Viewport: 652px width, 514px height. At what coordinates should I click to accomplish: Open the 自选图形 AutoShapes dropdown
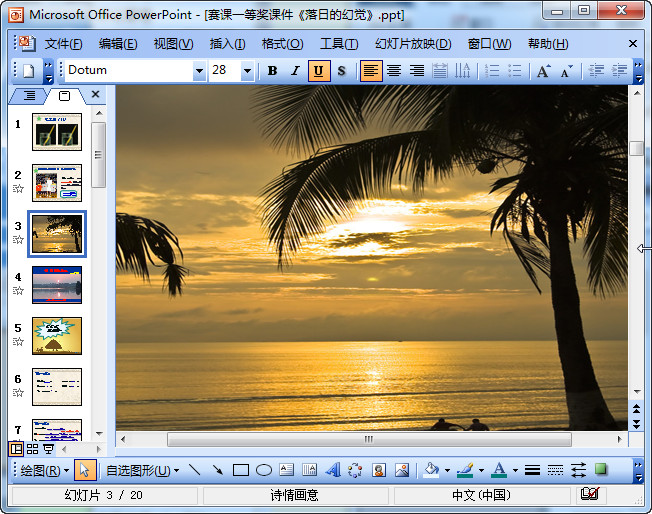point(142,470)
